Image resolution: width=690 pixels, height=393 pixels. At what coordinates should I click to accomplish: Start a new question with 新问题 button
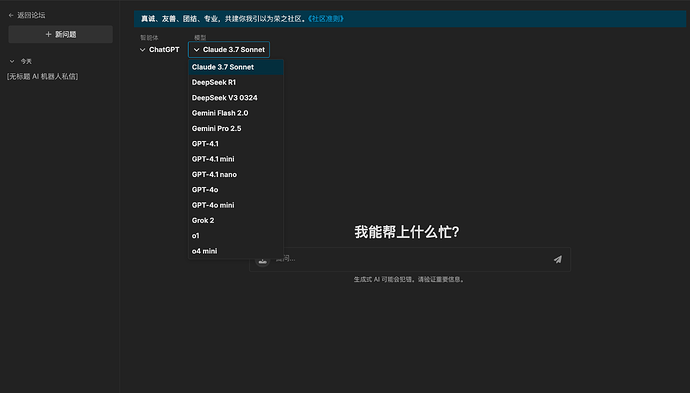pyautogui.click(x=61, y=34)
